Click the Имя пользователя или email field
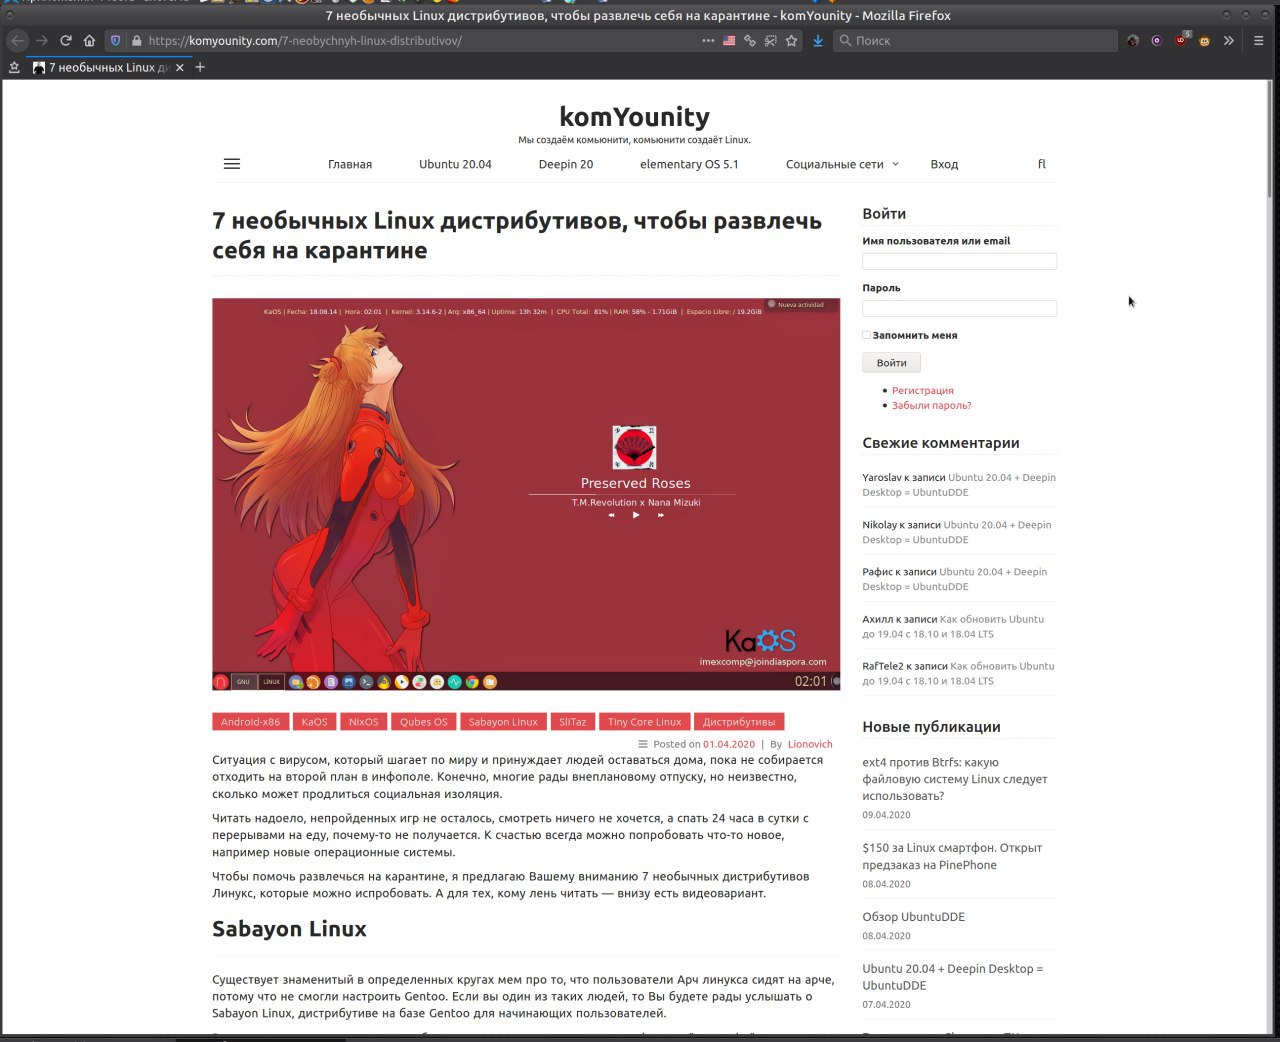Image resolution: width=1280 pixels, height=1042 pixels. (x=959, y=261)
